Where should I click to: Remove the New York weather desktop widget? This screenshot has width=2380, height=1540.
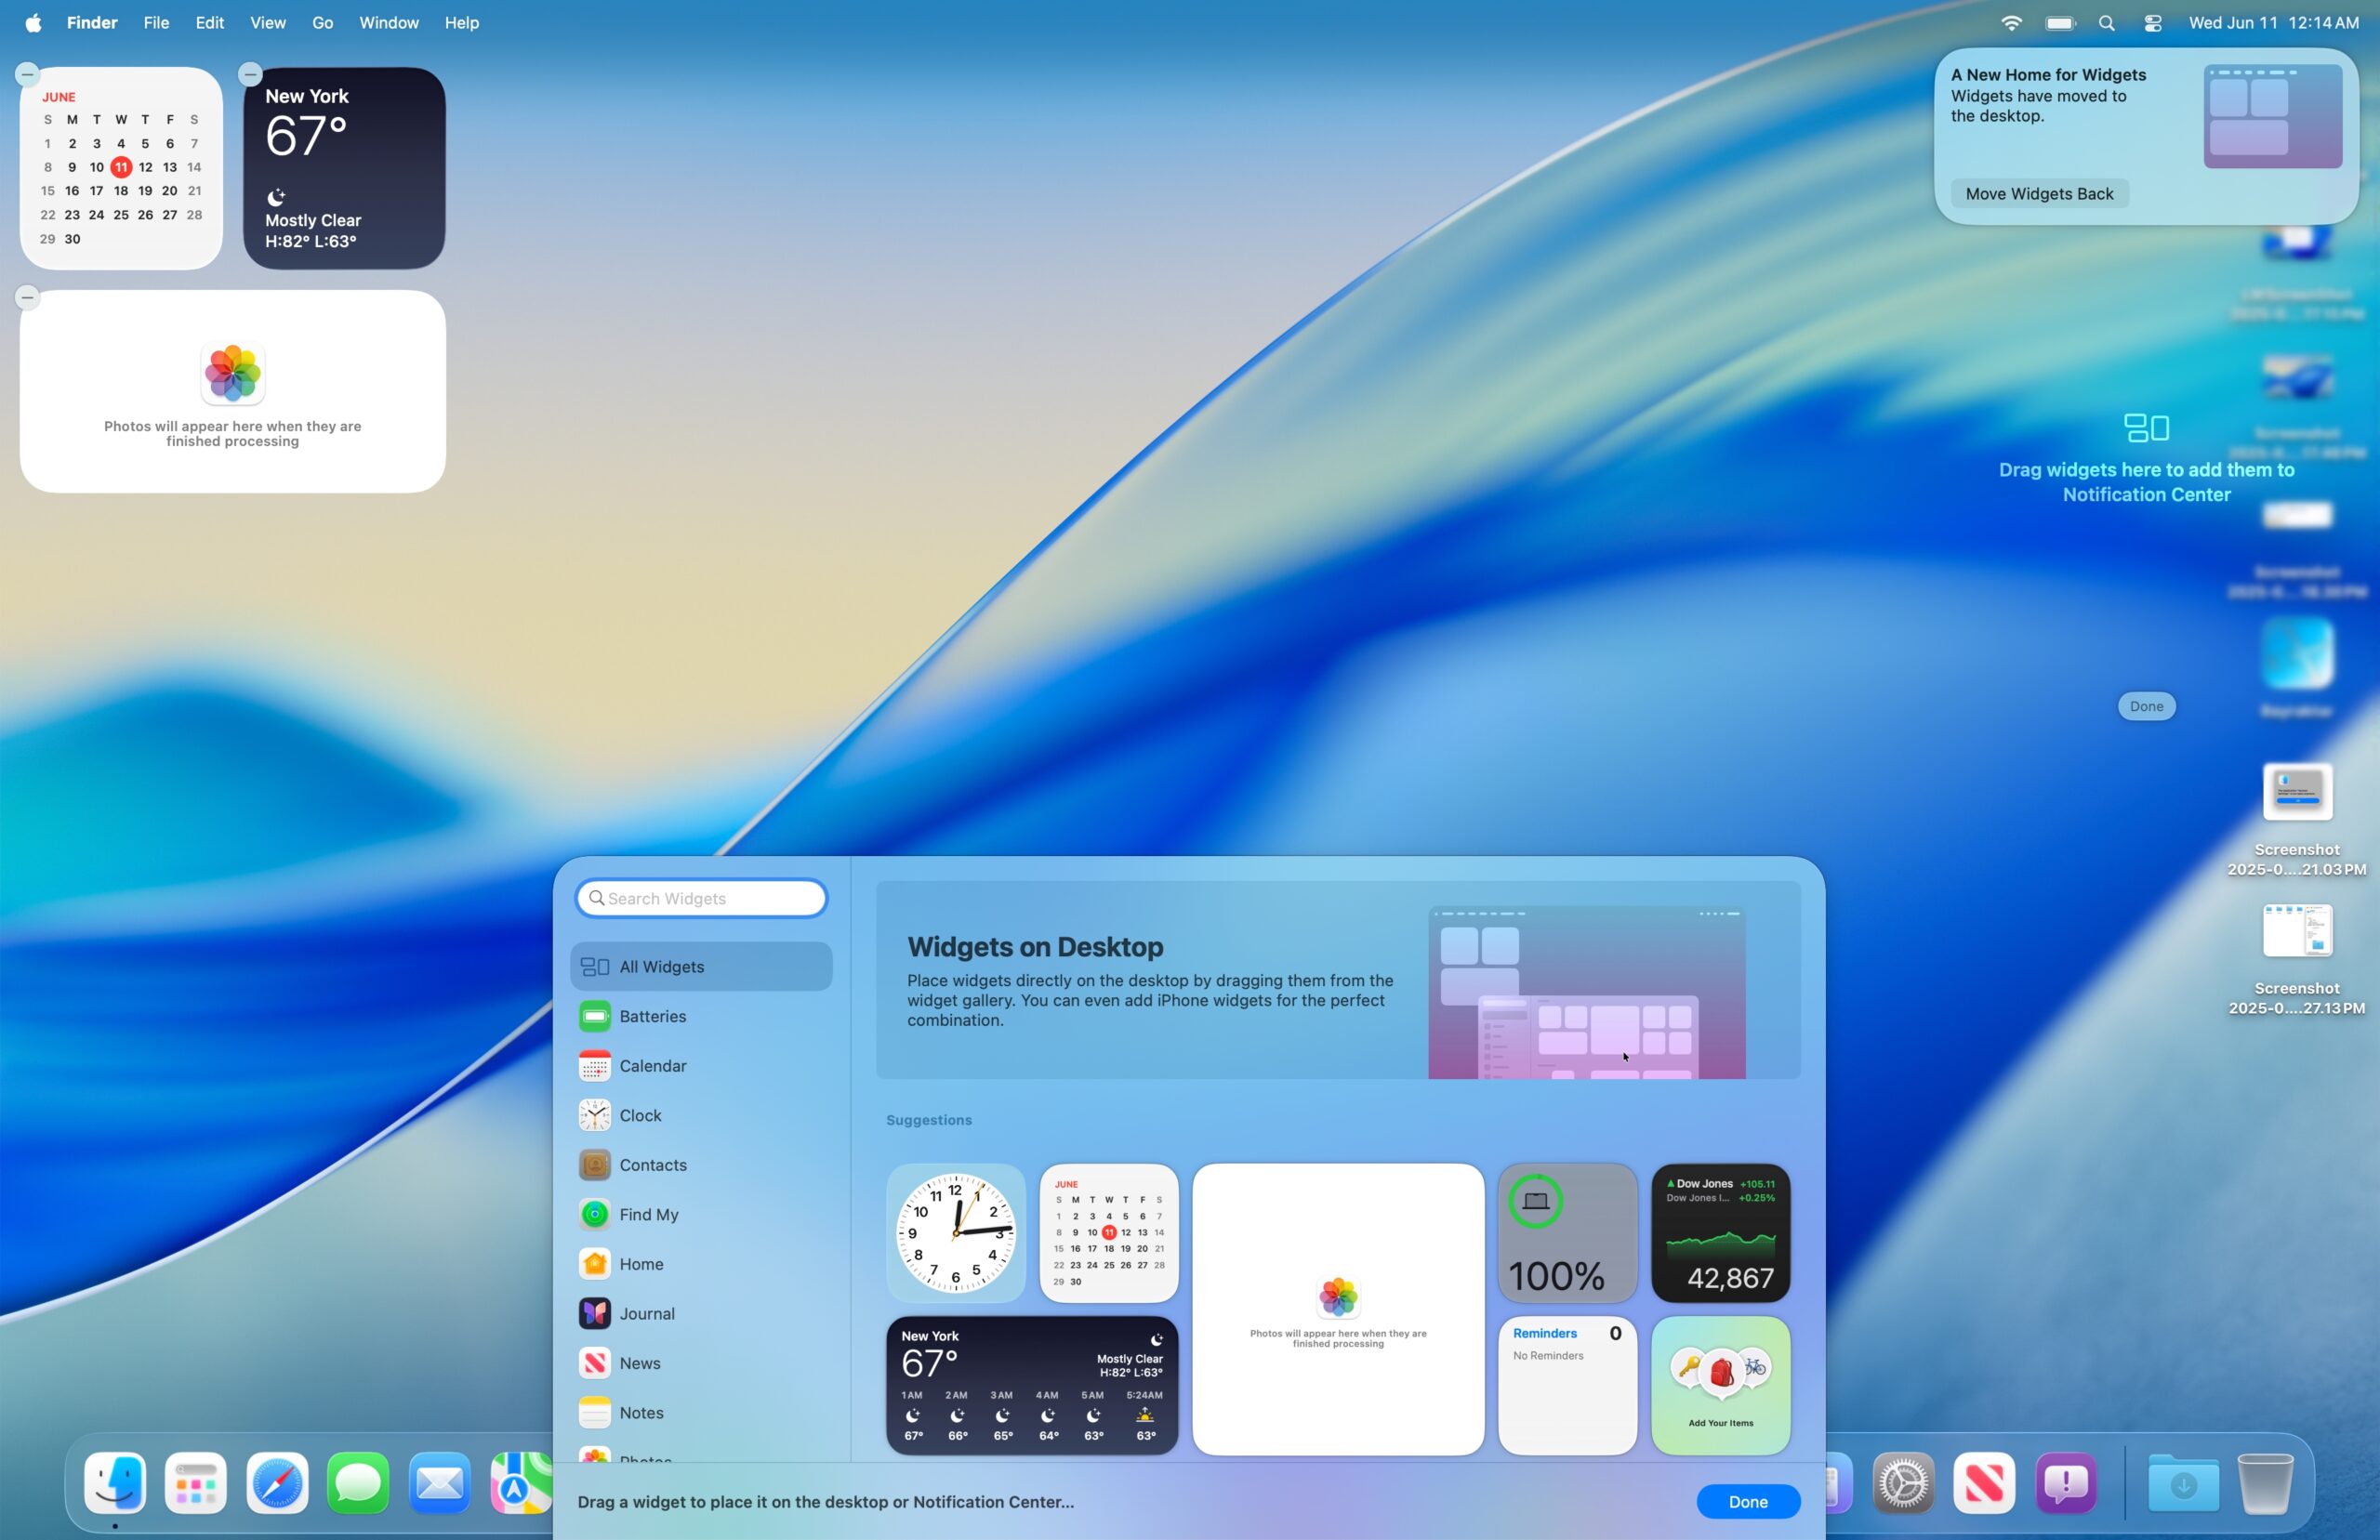(x=251, y=74)
